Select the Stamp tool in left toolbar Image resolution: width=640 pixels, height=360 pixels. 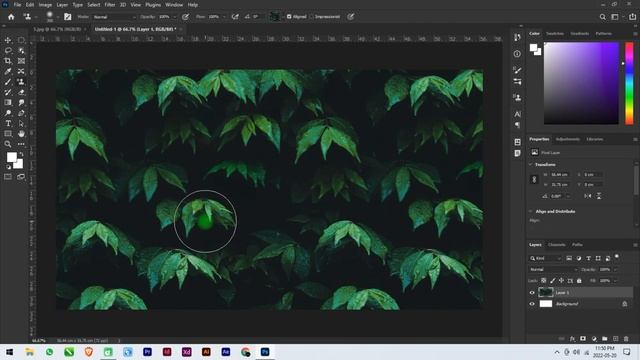pyautogui.click(x=21, y=82)
